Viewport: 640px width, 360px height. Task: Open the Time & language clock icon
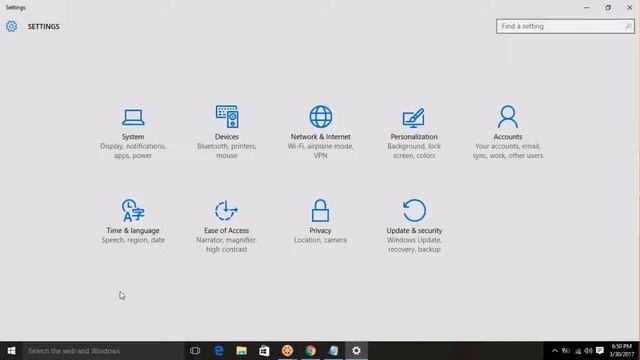(x=133, y=210)
